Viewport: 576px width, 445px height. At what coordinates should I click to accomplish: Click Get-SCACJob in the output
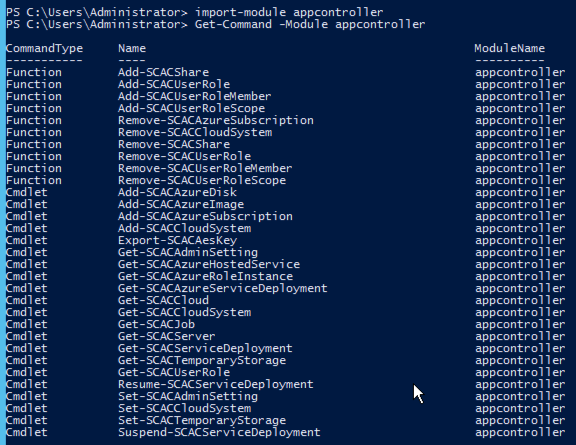tap(156, 324)
